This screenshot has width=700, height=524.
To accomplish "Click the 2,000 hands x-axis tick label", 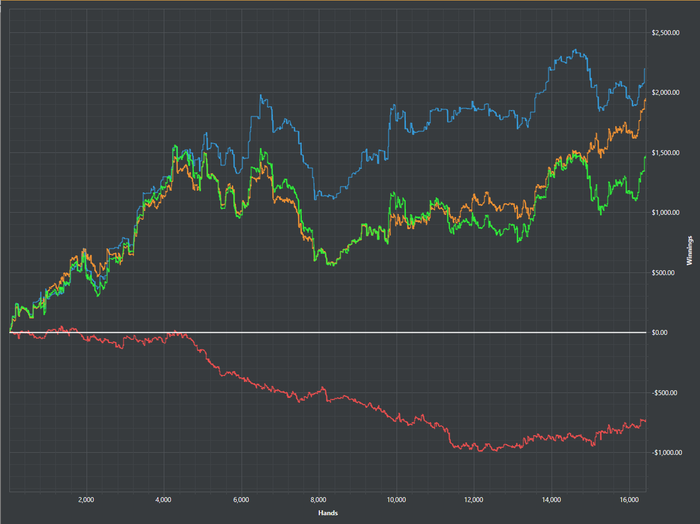I will pos(86,499).
